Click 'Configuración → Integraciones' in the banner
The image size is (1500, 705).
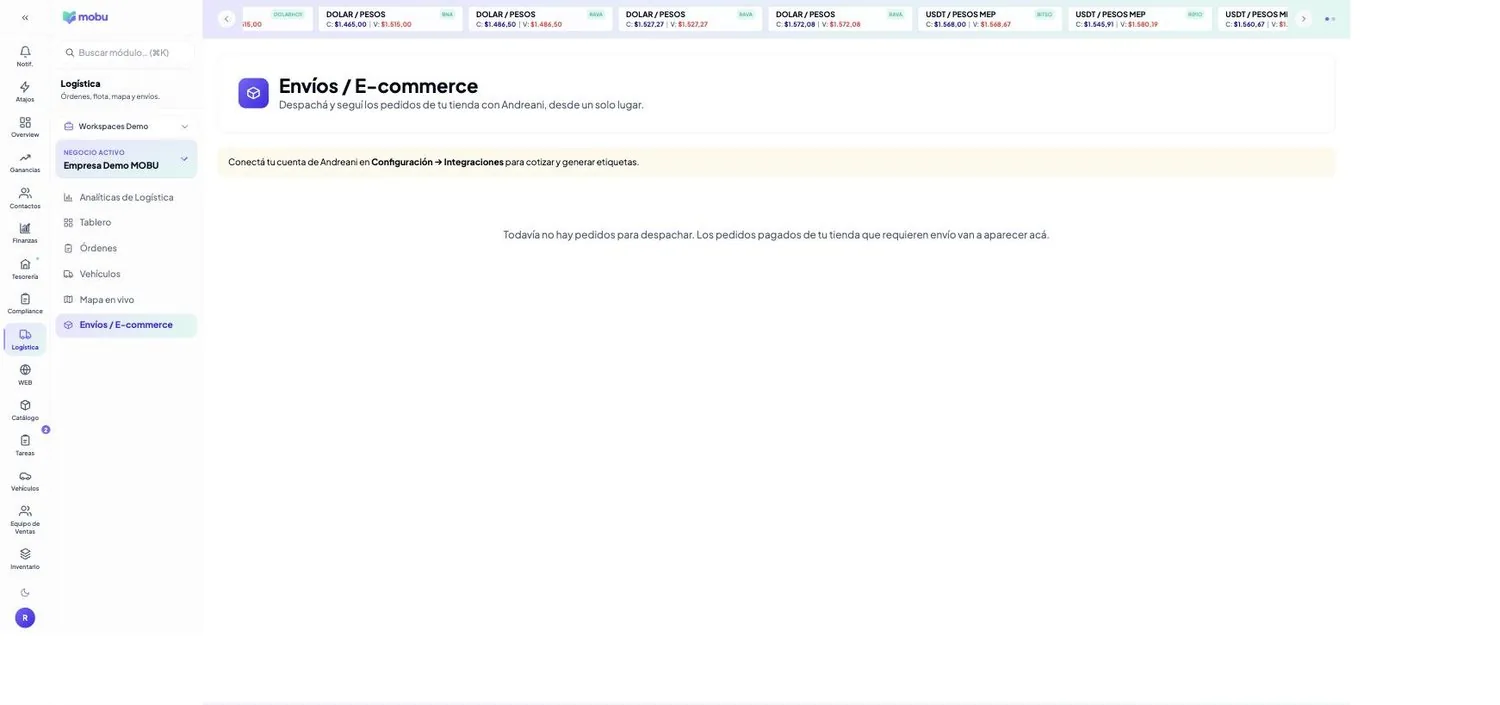click(x=437, y=162)
